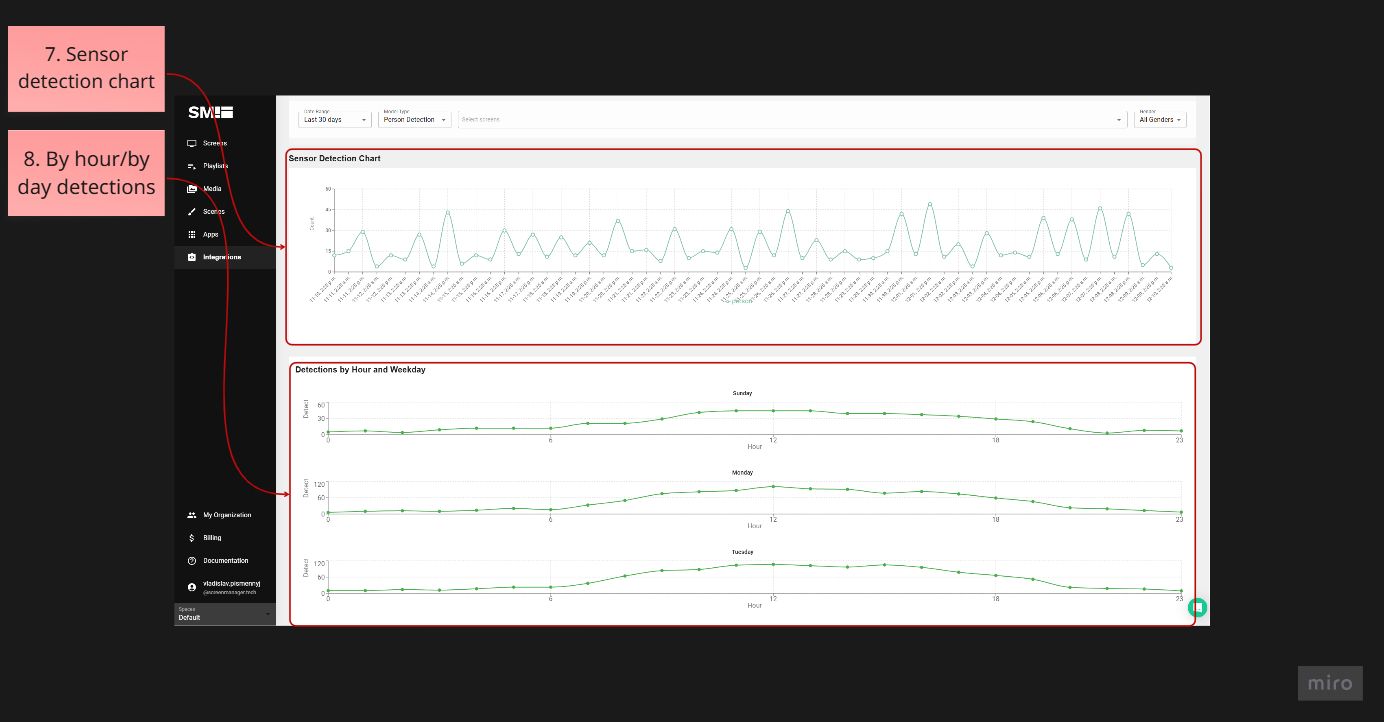1384x722 pixels.
Task: Click the Integrations camera icon
Action: [x=193, y=257]
